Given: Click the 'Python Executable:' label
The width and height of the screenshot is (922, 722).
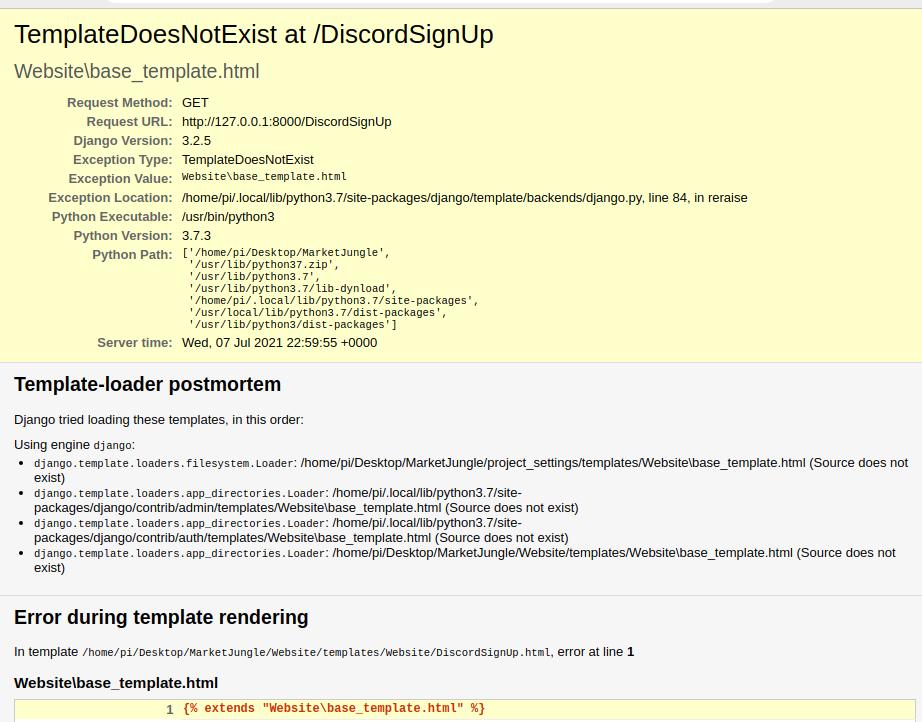Looking at the screenshot, I should [x=112, y=216].
